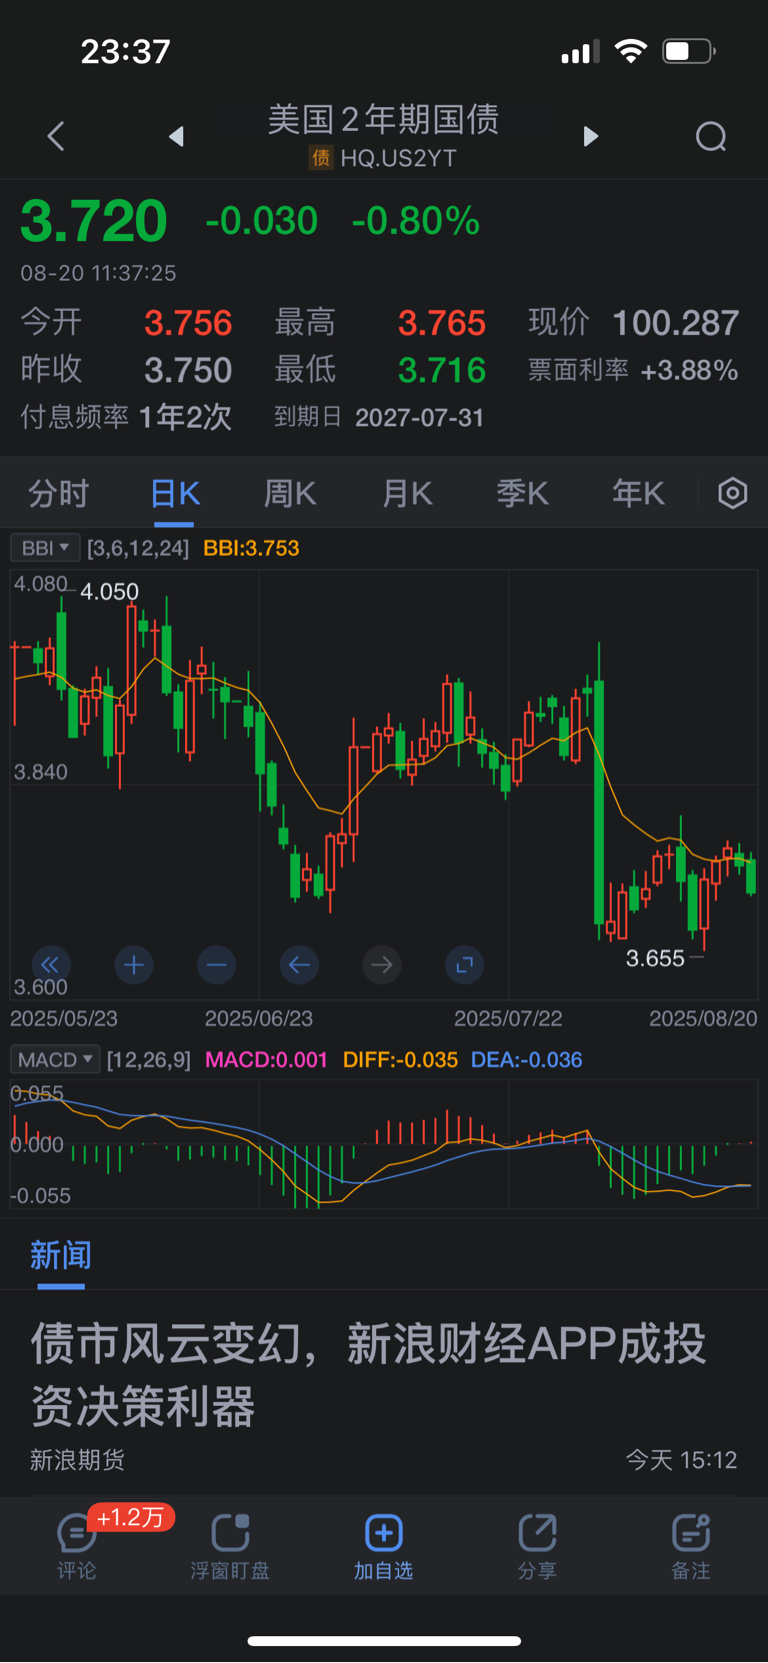Open floating window watch (浮窗盯盘)
This screenshot has height=1663, width=768.
pos(230,1546)
